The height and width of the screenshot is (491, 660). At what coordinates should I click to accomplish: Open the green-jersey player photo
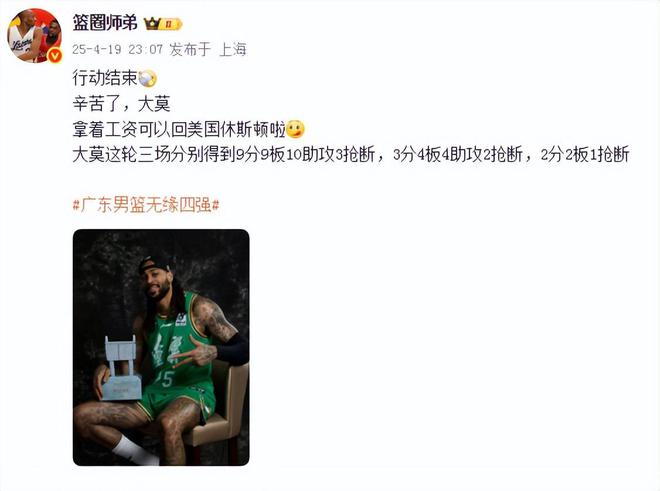[161, 347]
